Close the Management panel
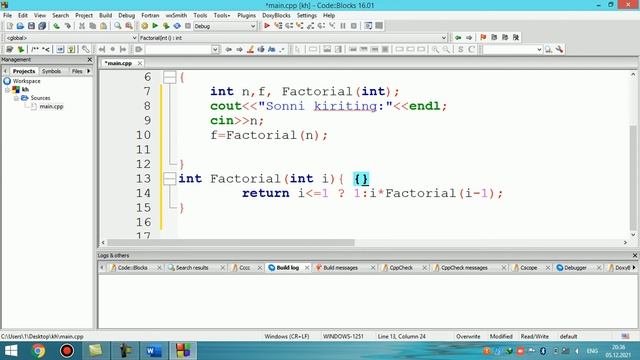The height and width of the screenshot is (360, 640). point(90,60)
